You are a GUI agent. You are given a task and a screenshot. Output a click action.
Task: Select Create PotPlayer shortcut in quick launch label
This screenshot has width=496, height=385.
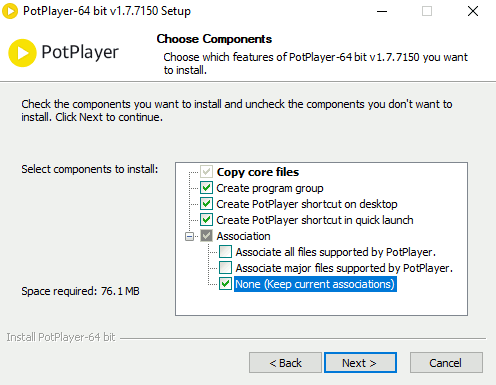coord(315,220)
